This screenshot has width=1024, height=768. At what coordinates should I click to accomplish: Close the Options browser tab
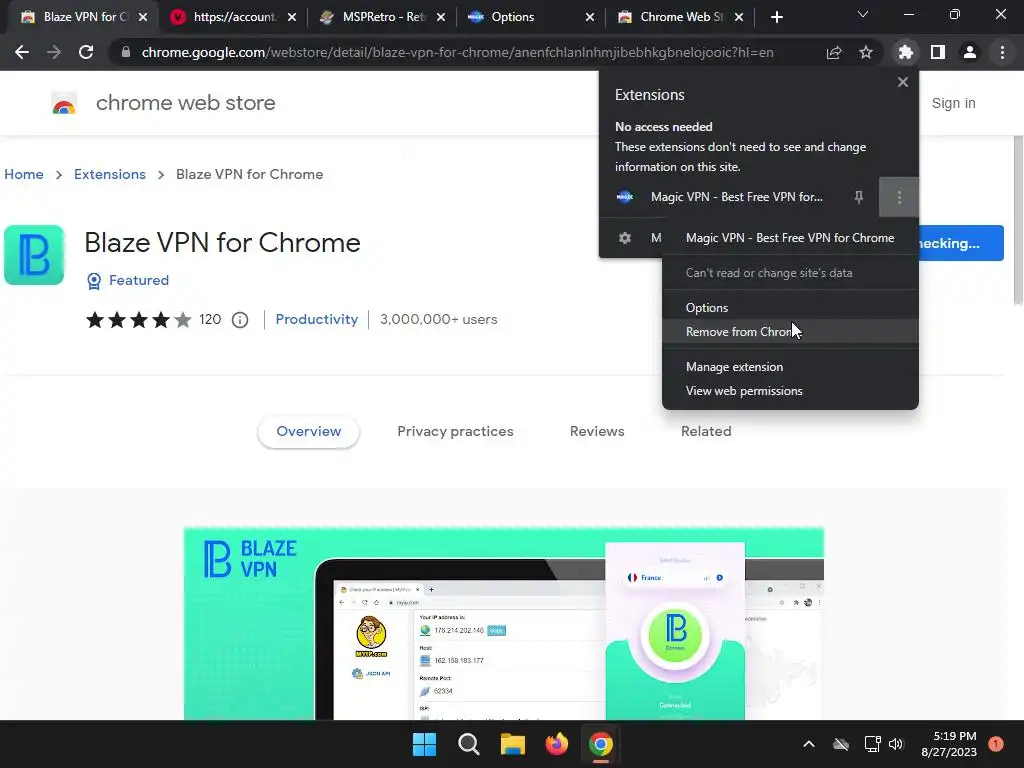(x=590, y=18)
